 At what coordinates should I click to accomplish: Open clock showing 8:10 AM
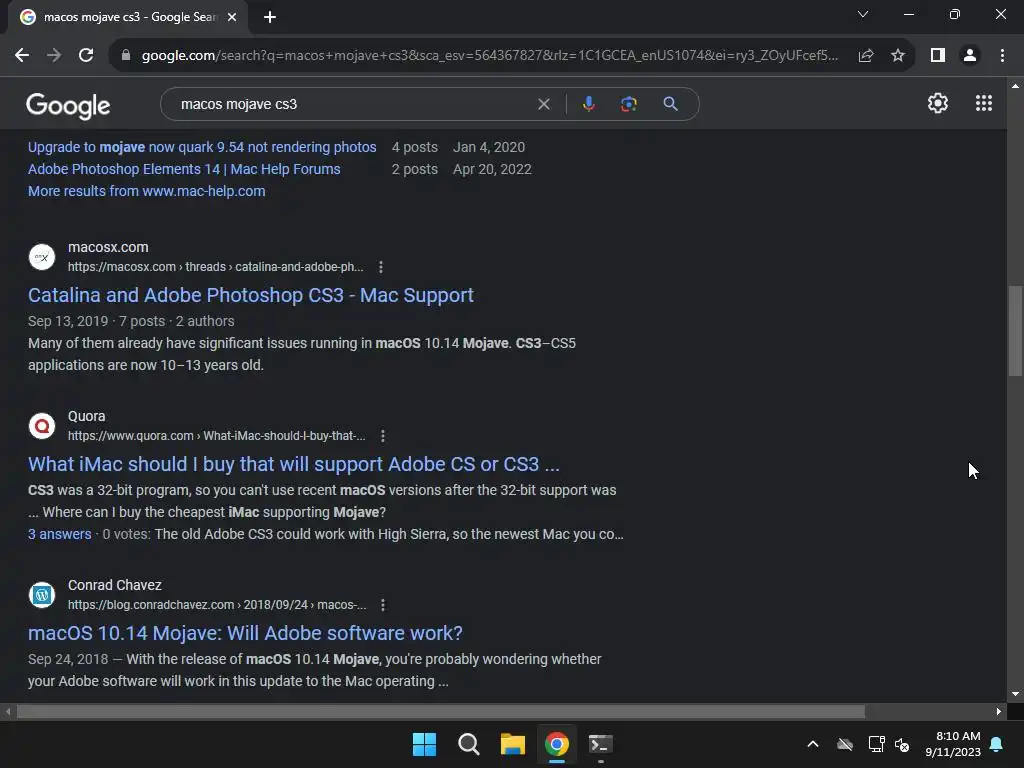click(953, 744)
